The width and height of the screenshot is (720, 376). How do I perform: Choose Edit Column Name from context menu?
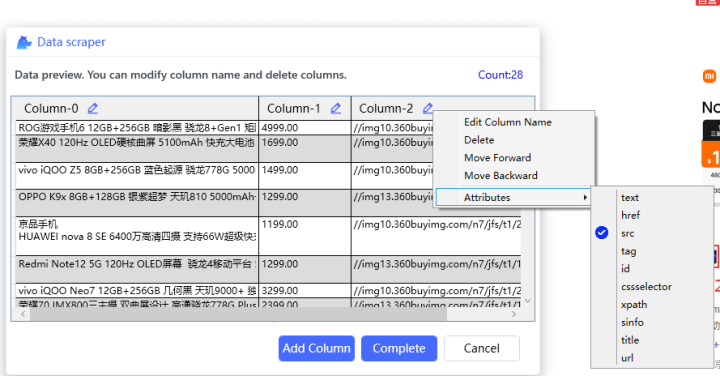click(x=507, y=122)
